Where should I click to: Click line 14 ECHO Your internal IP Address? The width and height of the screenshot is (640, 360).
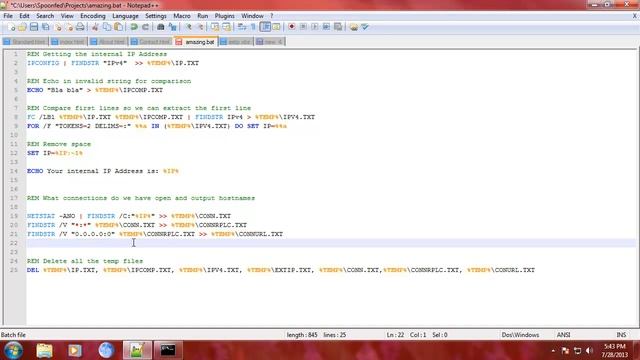coord(103,171)
